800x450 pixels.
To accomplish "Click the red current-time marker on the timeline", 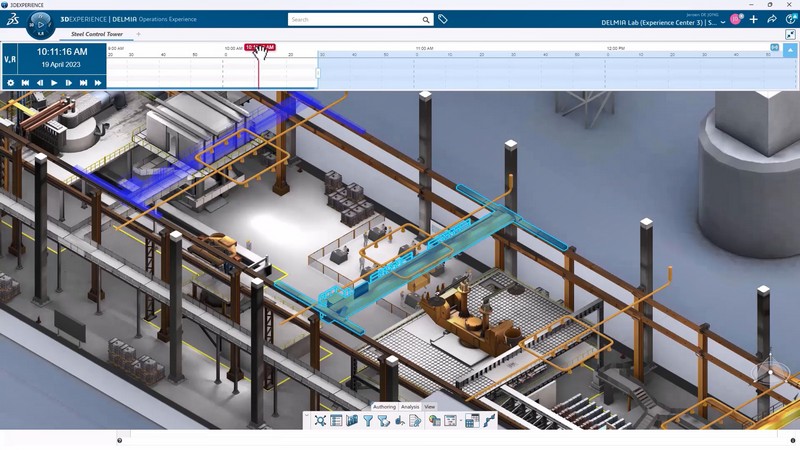I will pos(259,47).
